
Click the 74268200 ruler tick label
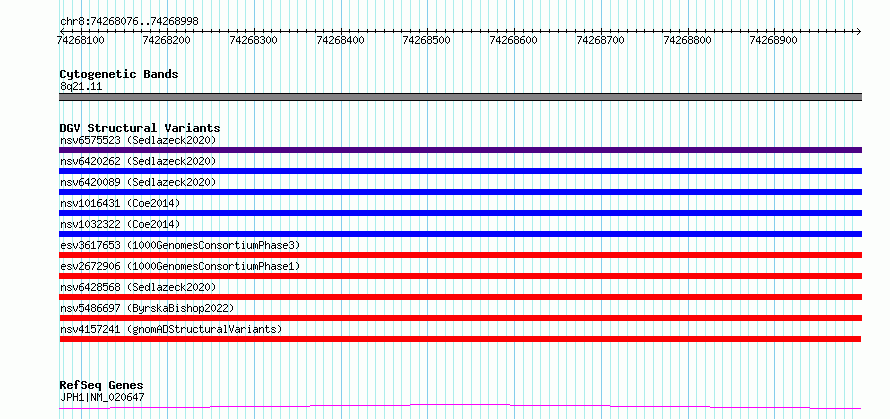pos(167,40)
